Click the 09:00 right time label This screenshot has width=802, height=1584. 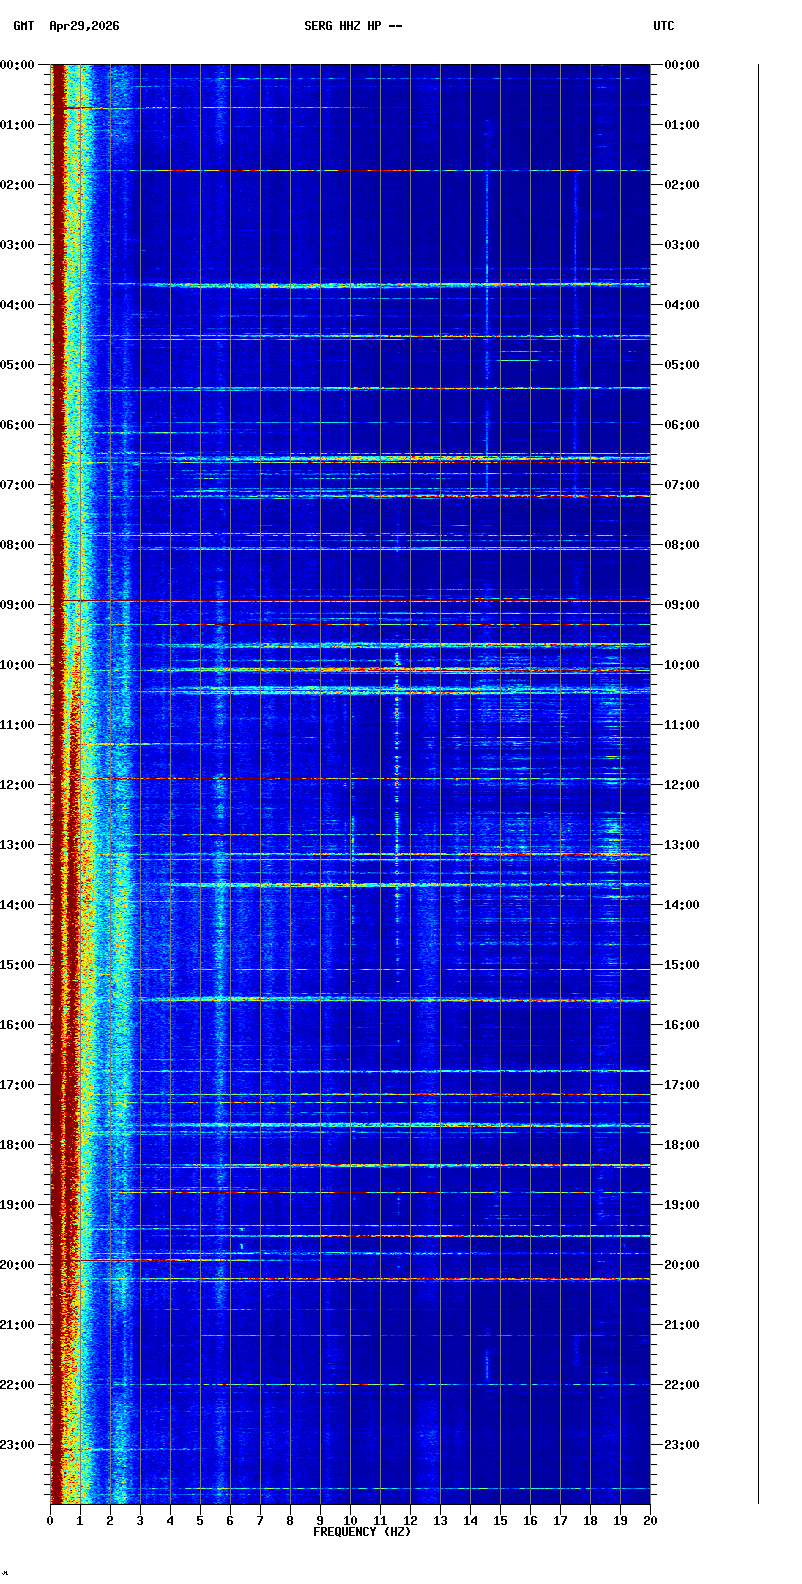(682, 605)
